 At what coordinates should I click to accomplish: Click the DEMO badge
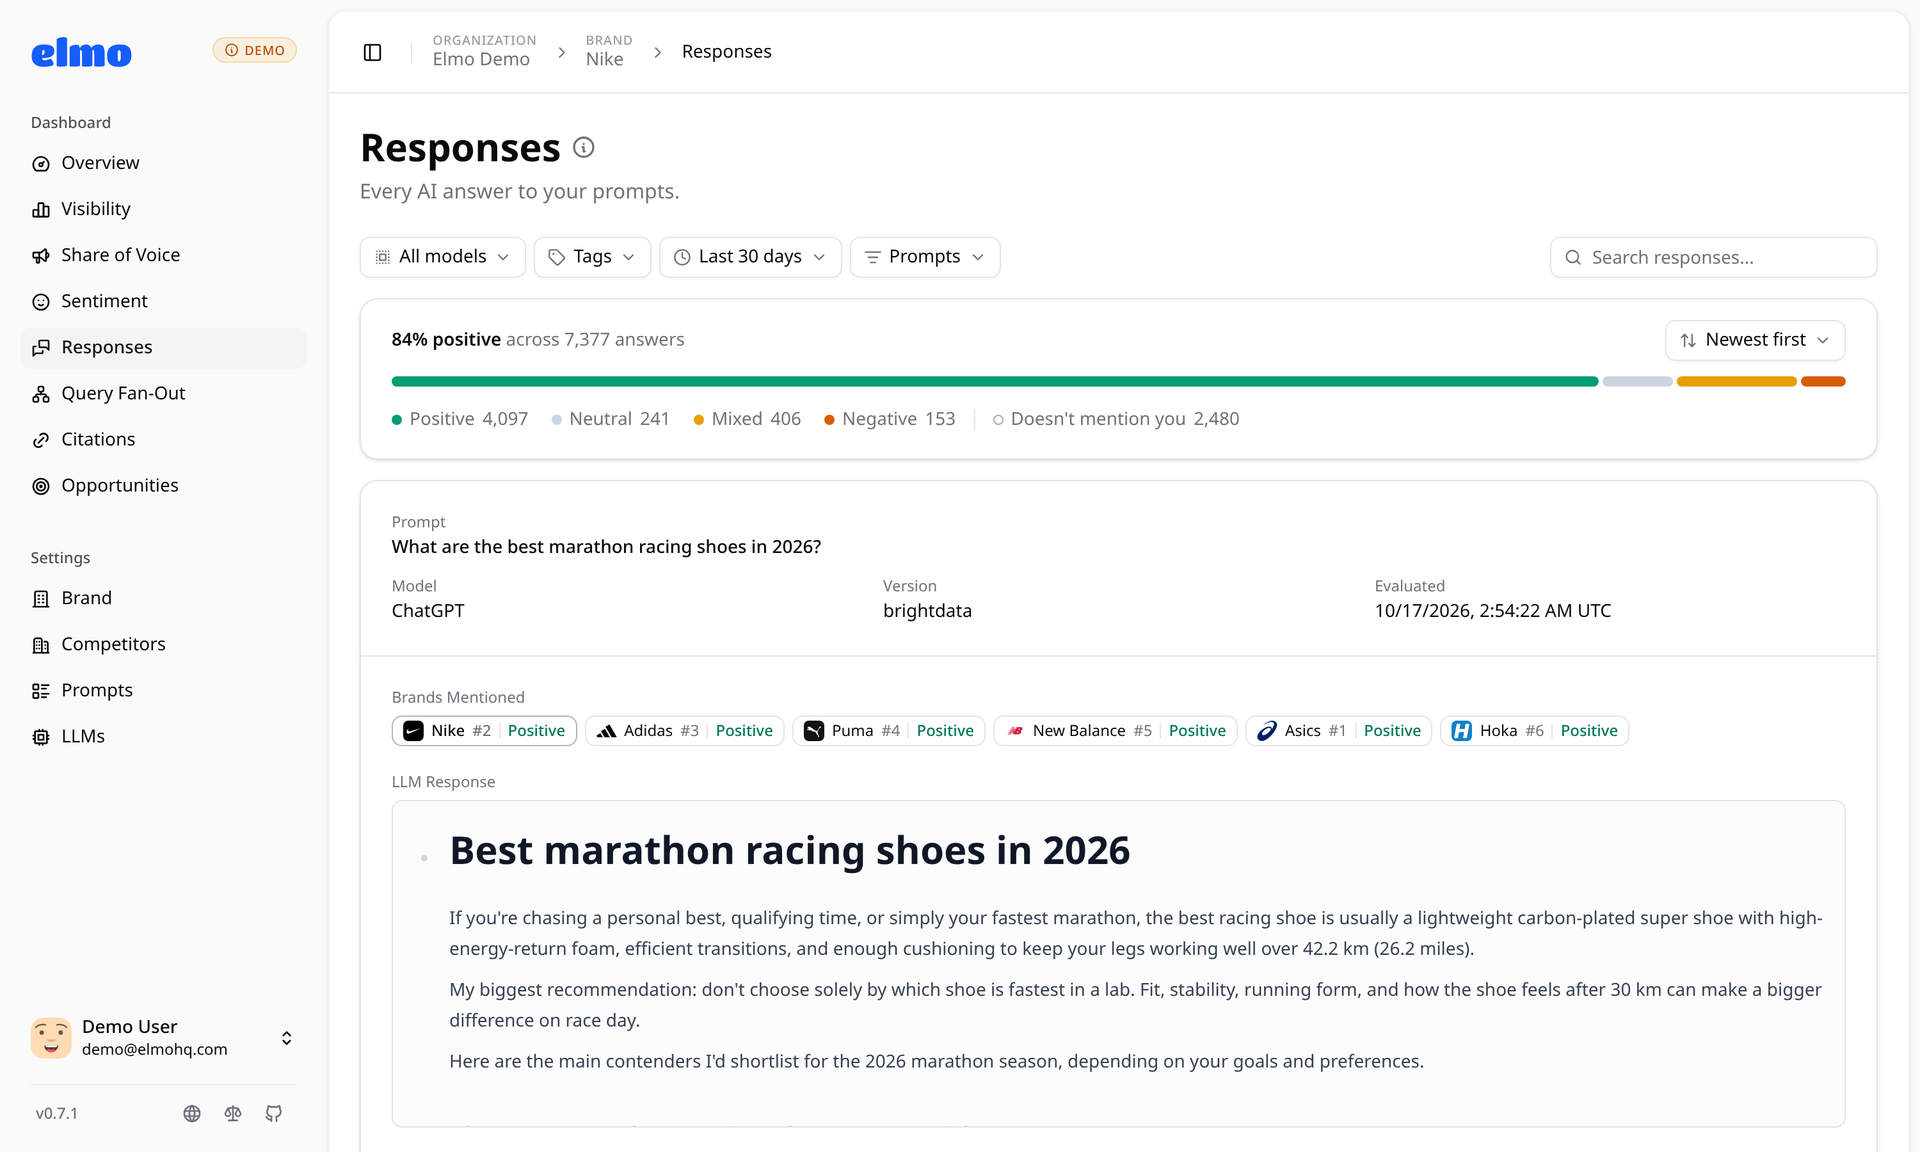coord(254,50)
